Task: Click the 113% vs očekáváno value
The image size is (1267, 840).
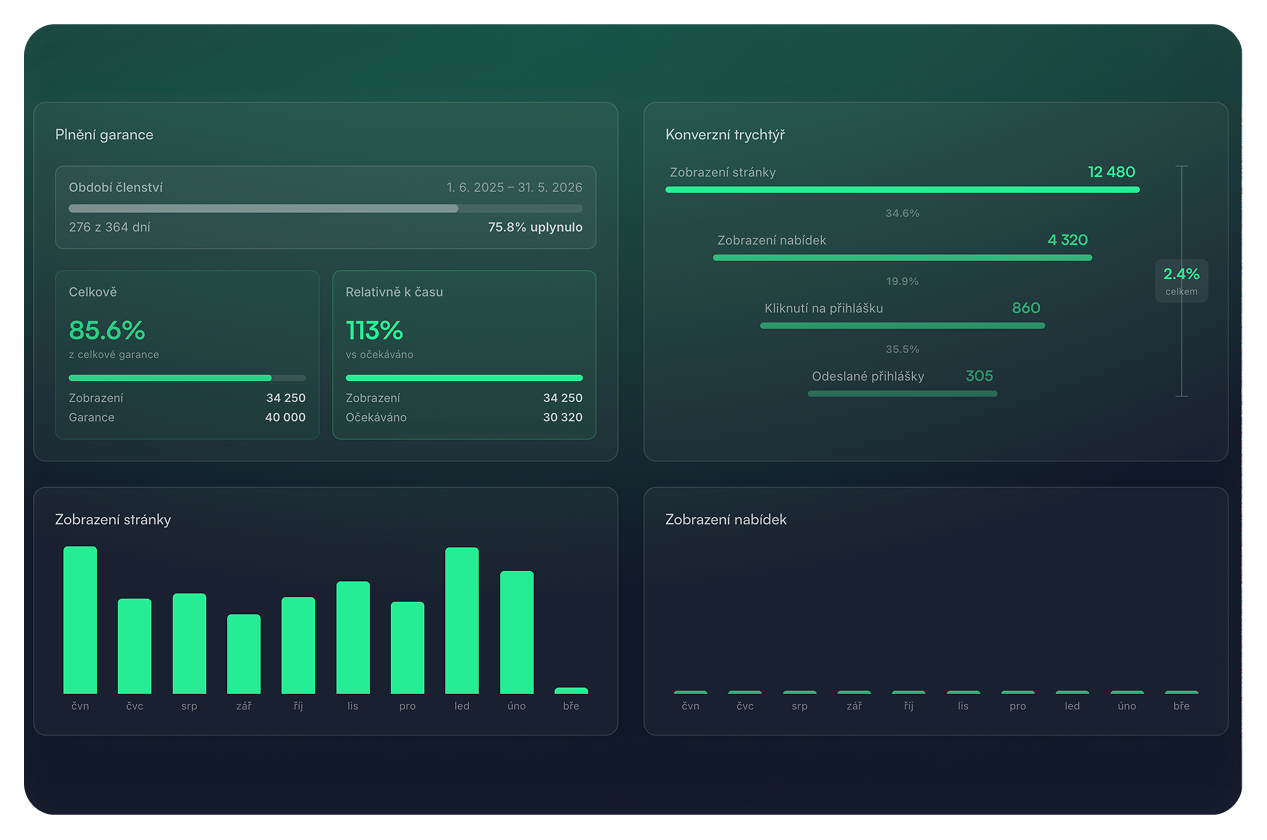Action: tap(374, 330)
